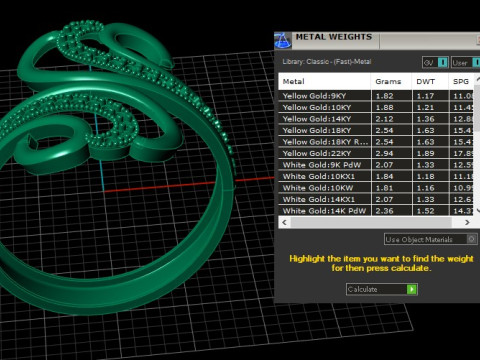Click the 2.36 grams value for 14K PdW
This screenshot has height=360, width=480.
pos(384,211)
